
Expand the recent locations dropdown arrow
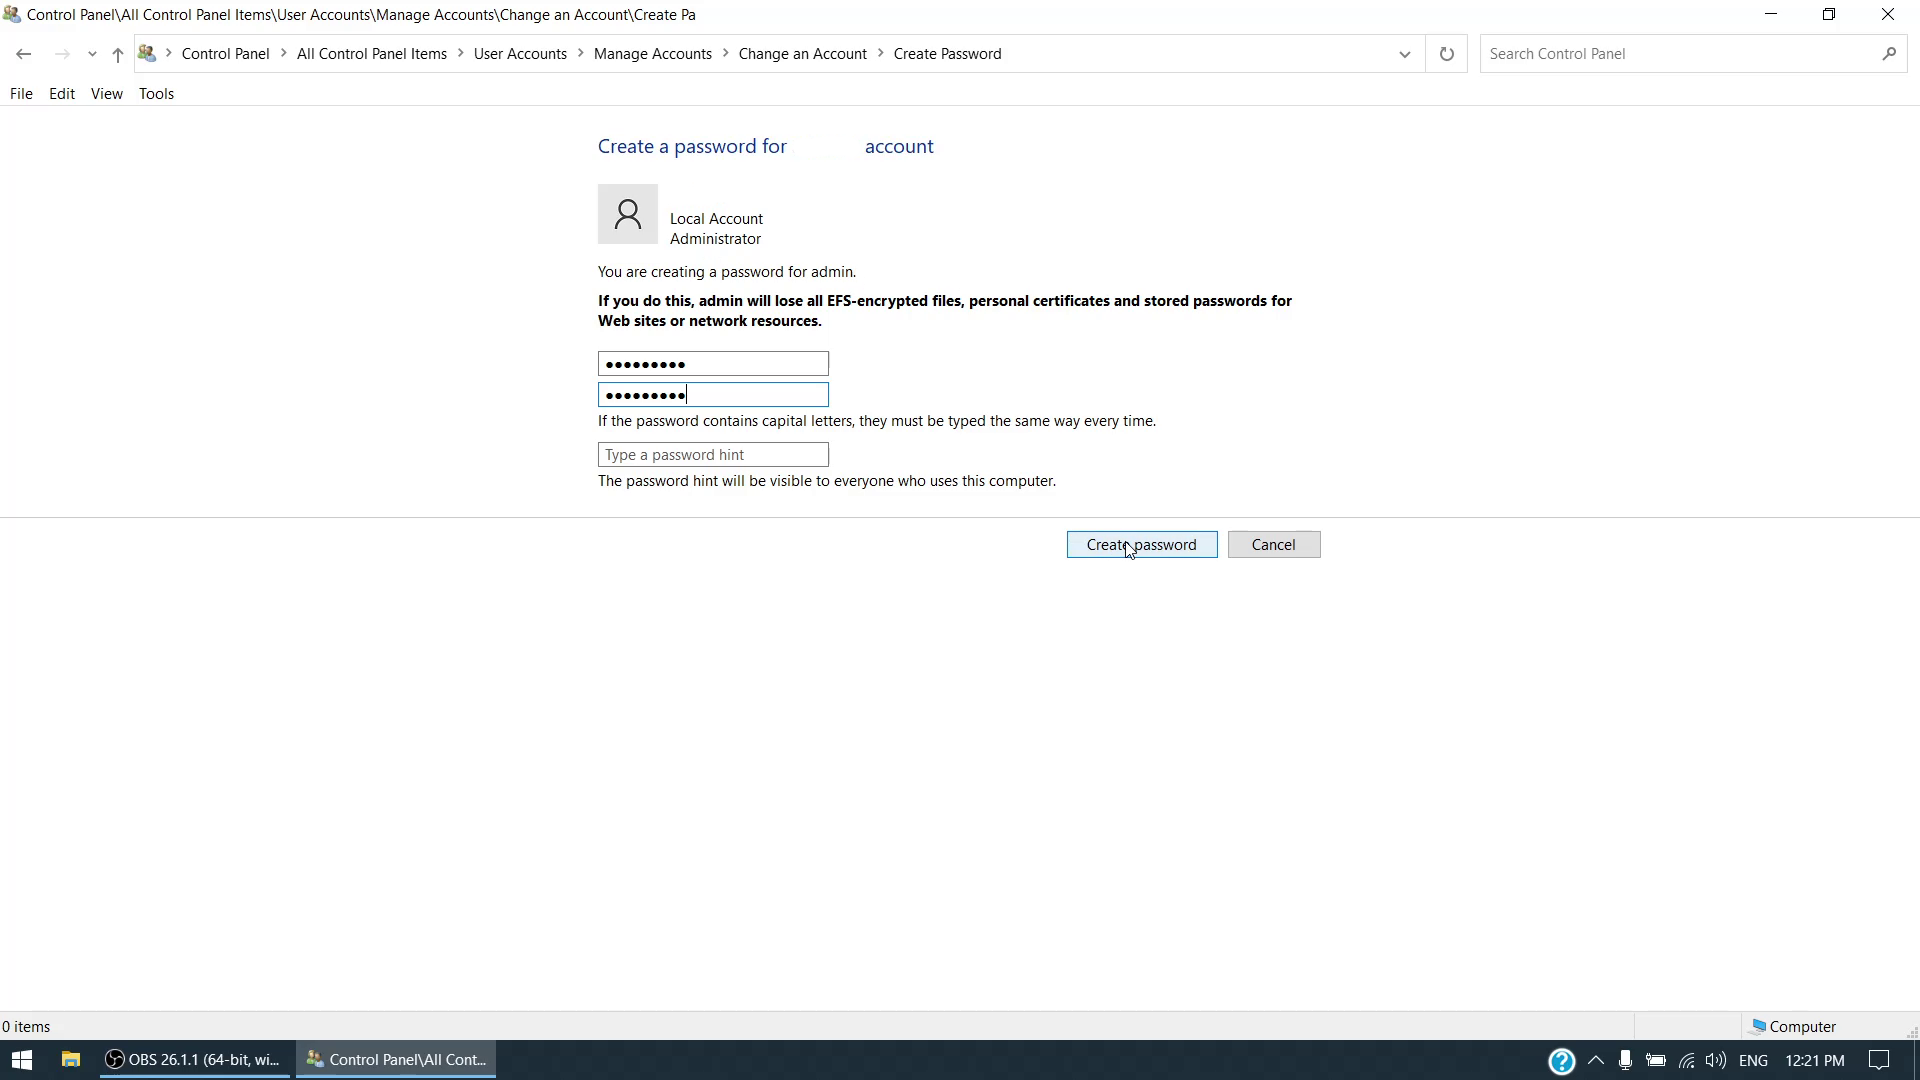(x=92, y=54)
